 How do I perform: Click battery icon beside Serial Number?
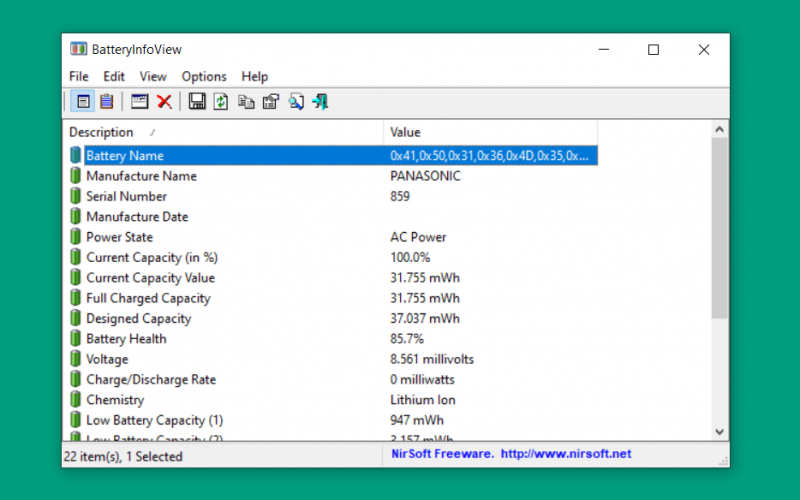point(76,196)
